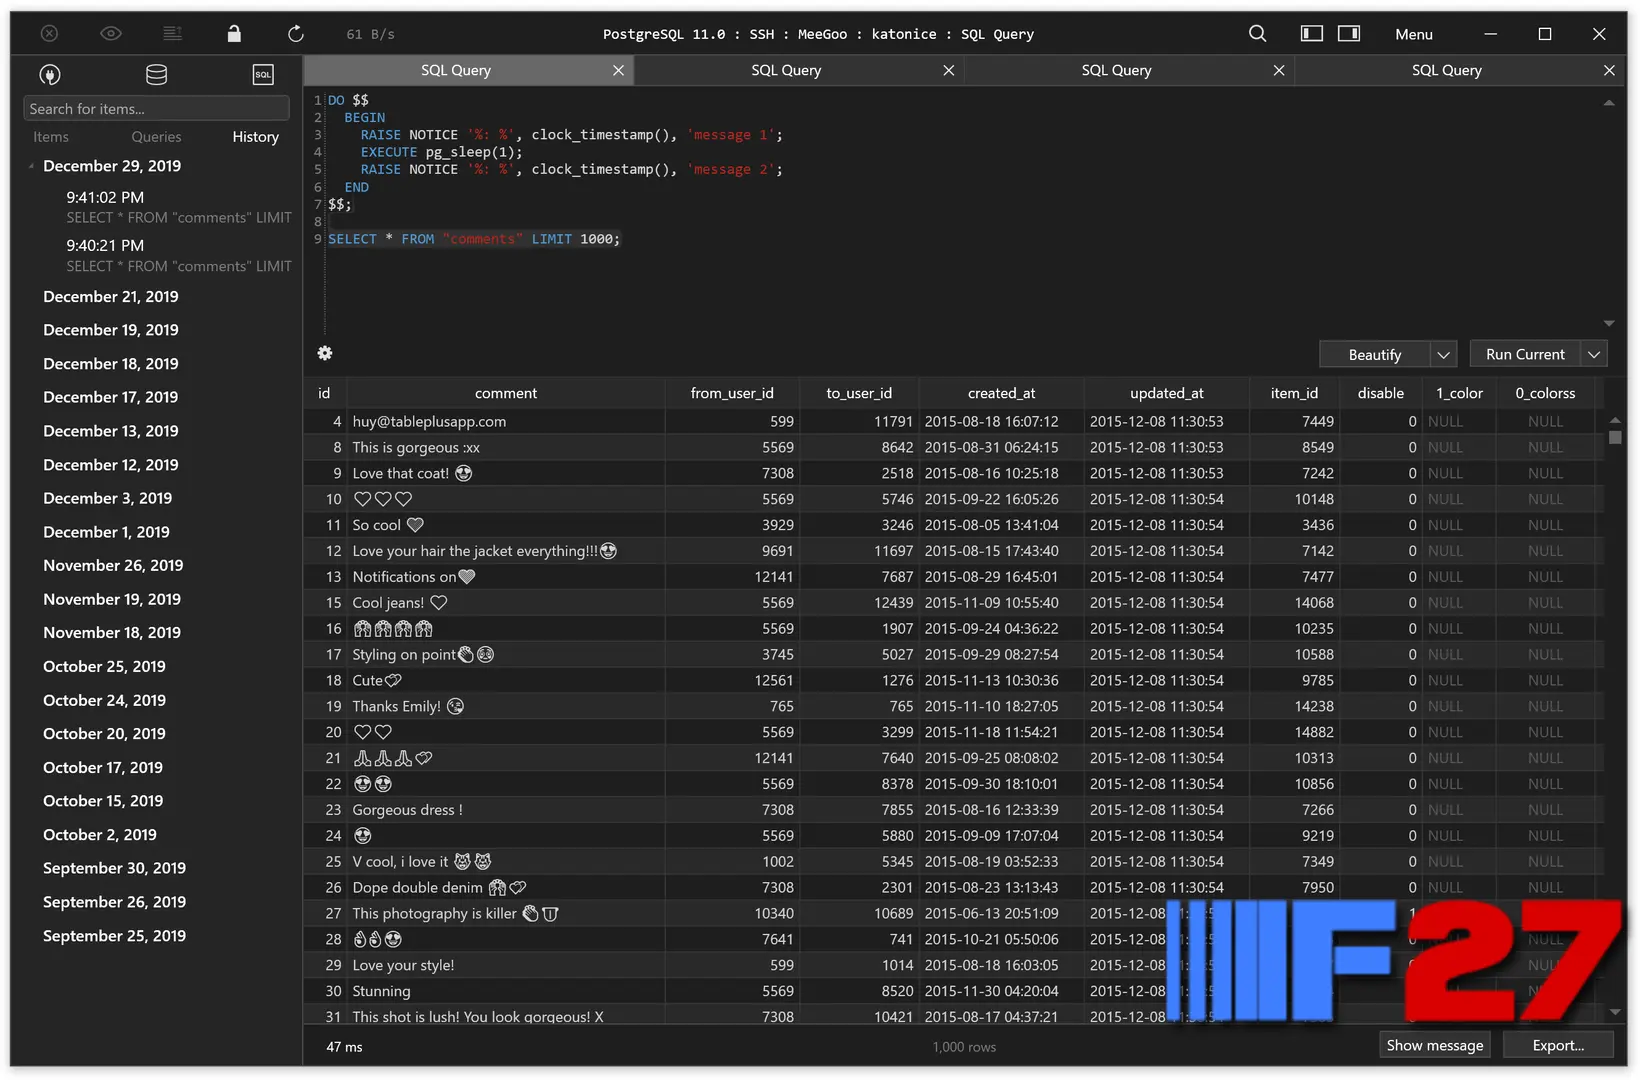
Task: Open history entry at 9:41:02 PM
Action: [x=178, y=207]
